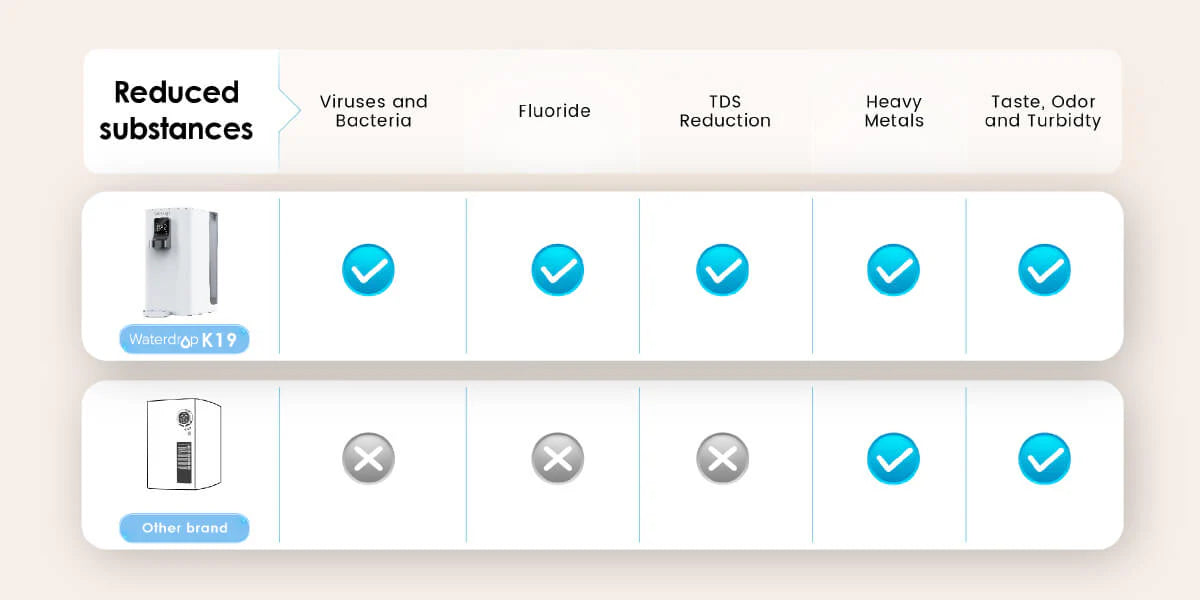Click Waterdrop K19 Heavy Metals checkmark
Image resolution: width=1200 pixels, height=600 pixels.
click(x=893, y=270)
